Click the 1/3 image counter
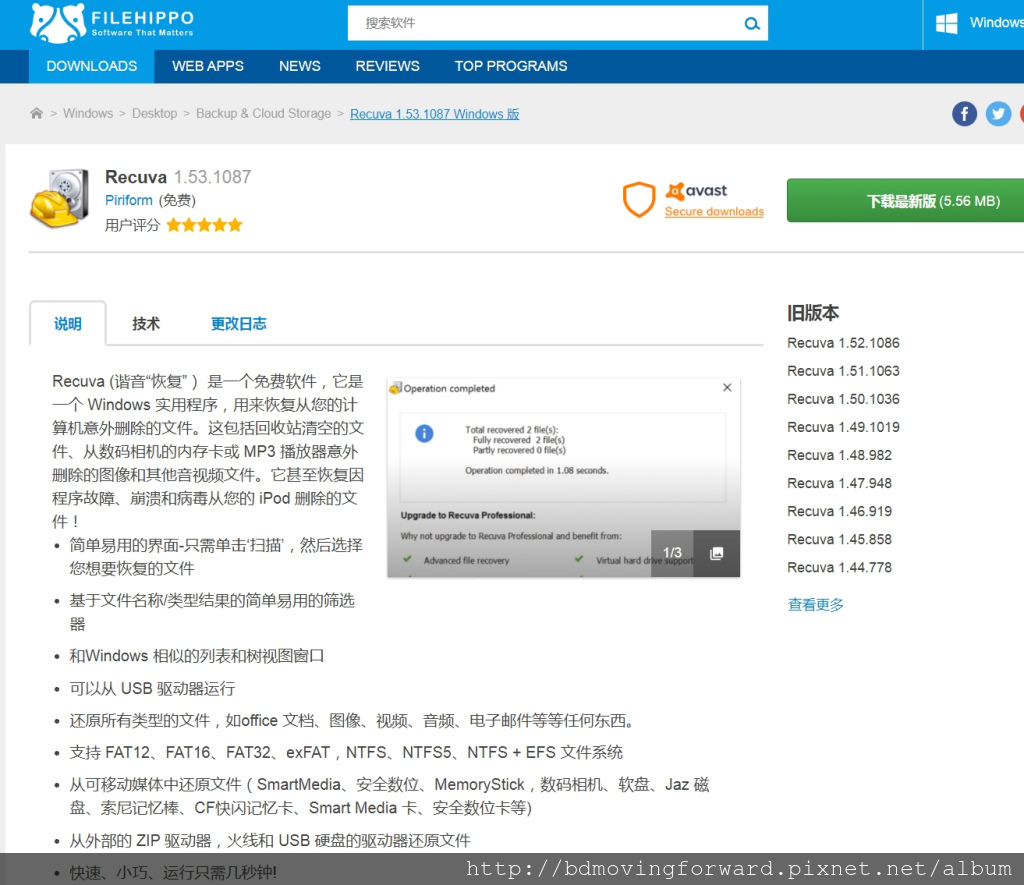The height and width of the screenshot is (885, 1024). 672,553
